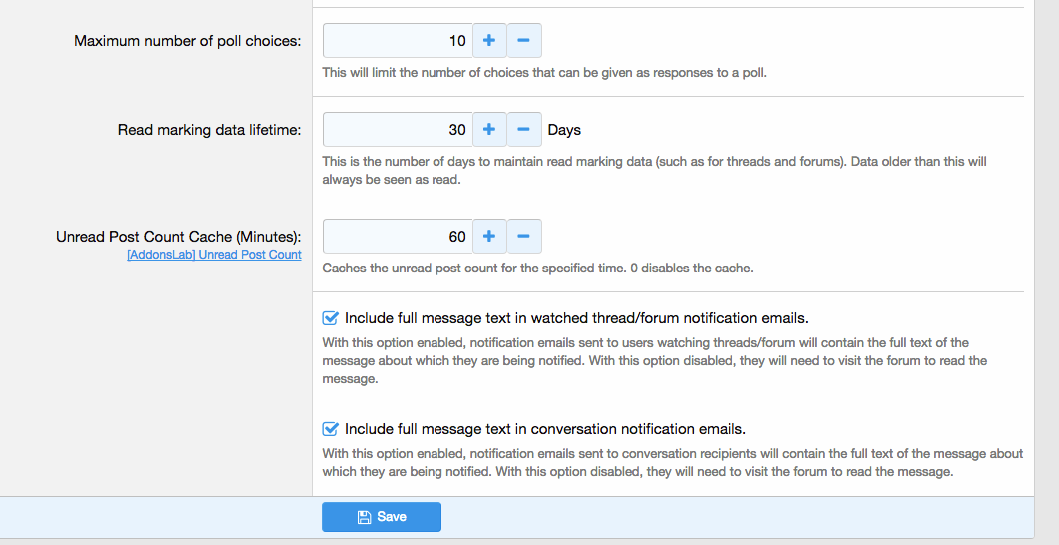The height and width of the screenshot is (545, 1059).
Task: Click plus for read marking data lifetime
Action: tap(489, 130)
